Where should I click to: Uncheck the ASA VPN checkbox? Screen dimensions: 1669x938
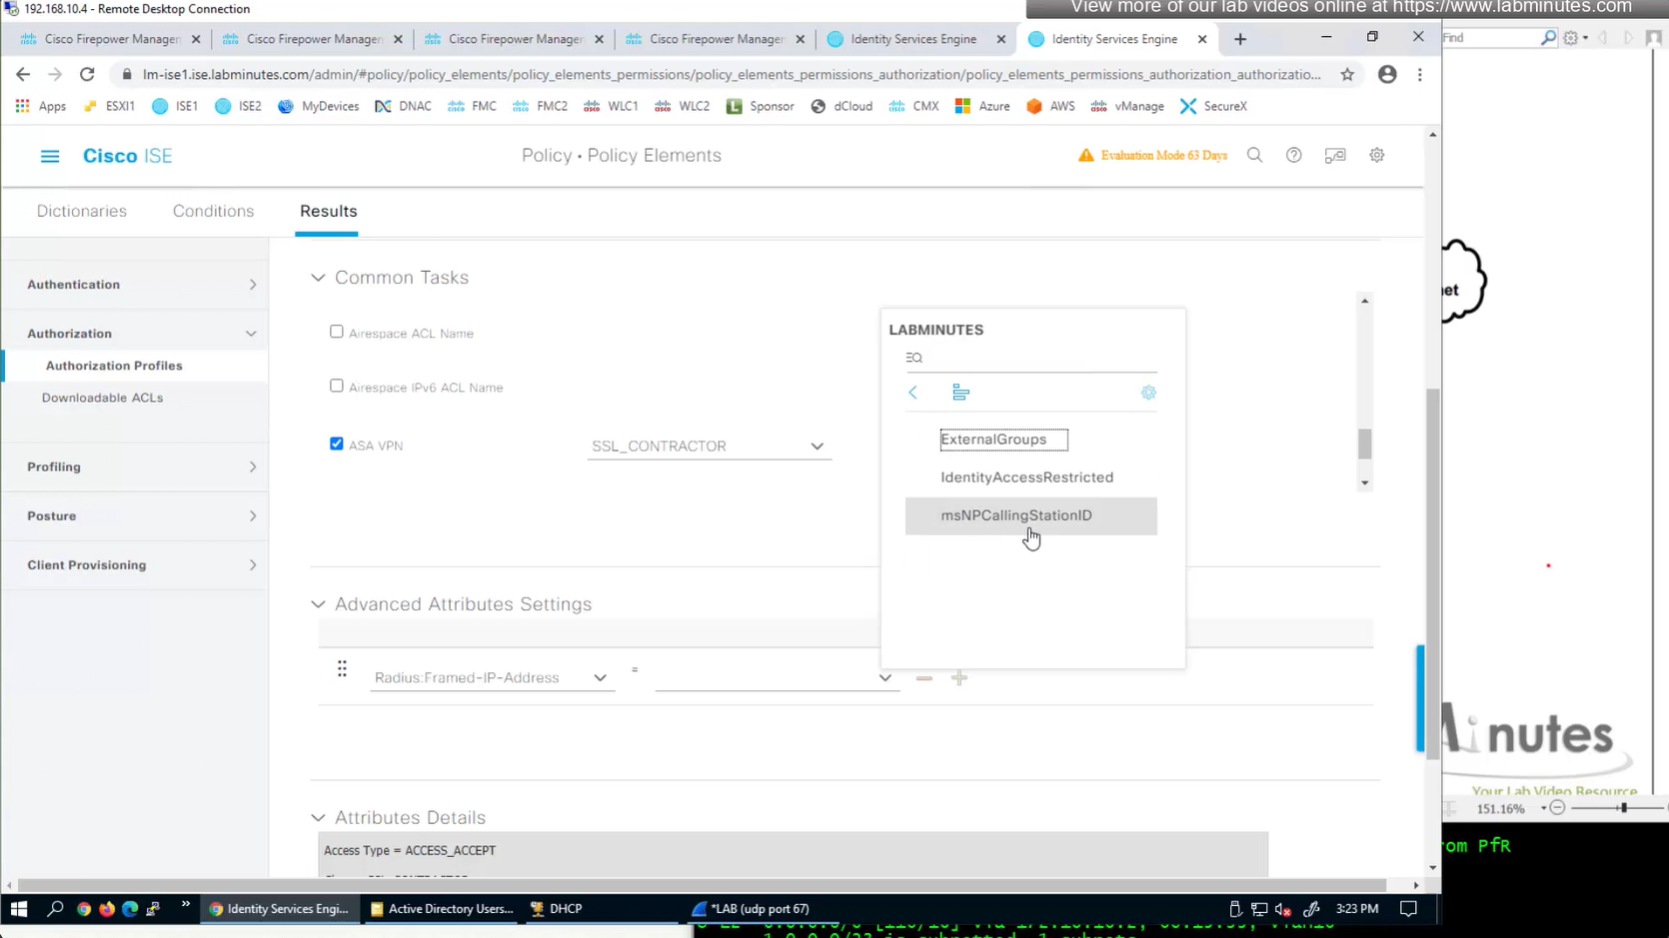click(x=336, y=444)
